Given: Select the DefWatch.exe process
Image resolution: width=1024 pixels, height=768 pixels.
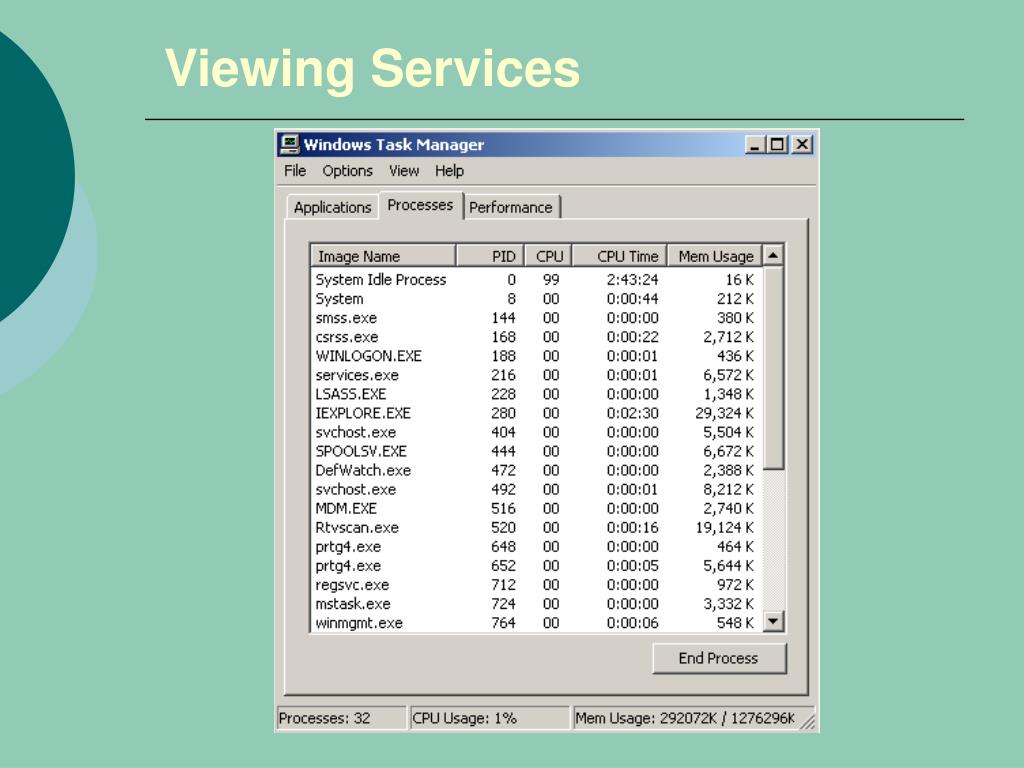Looking at the screenshot, I should pyautogui.click(x=536, y=470).
